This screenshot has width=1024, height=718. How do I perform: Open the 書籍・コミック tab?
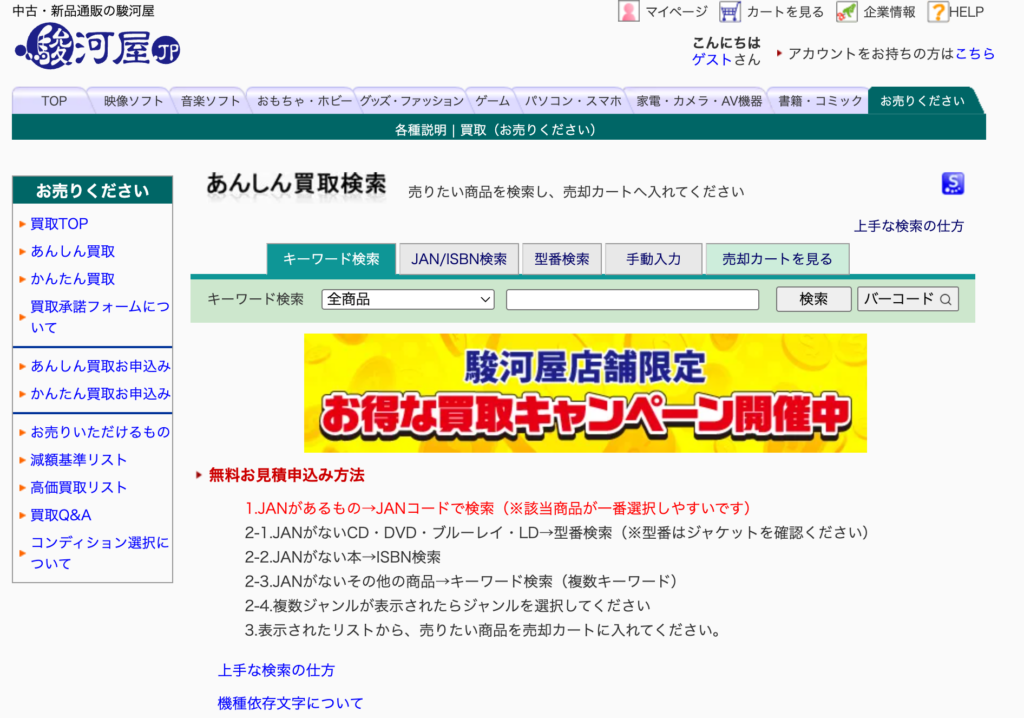coord(820,101)
